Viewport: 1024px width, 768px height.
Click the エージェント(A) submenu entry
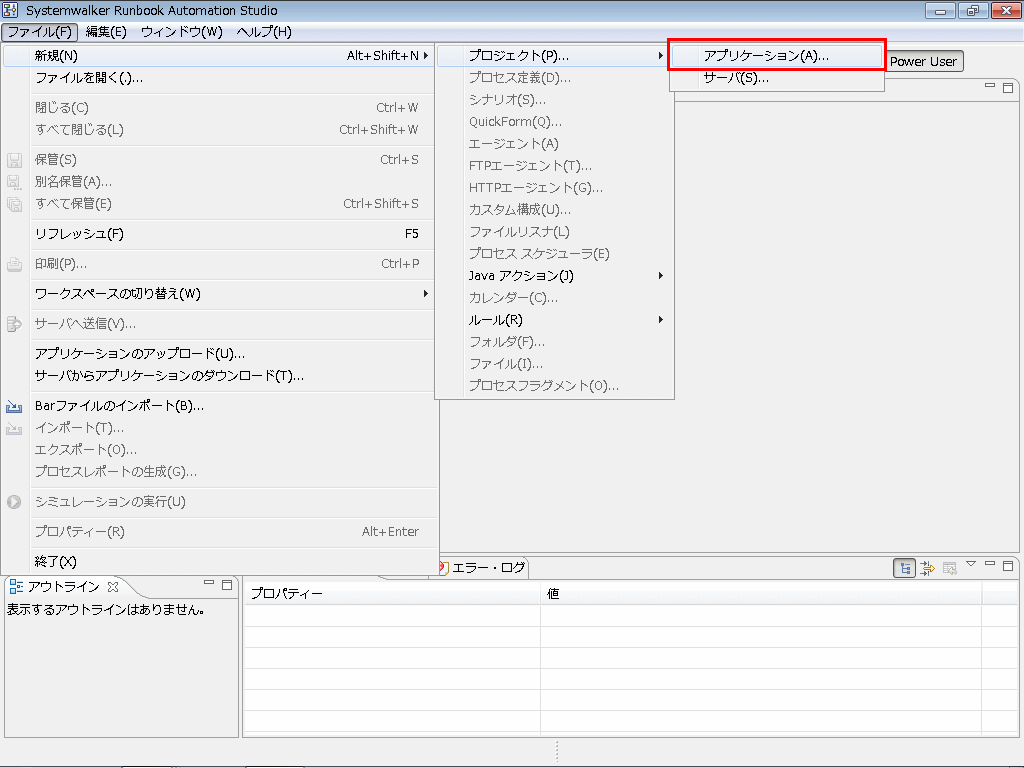(554, 144)
